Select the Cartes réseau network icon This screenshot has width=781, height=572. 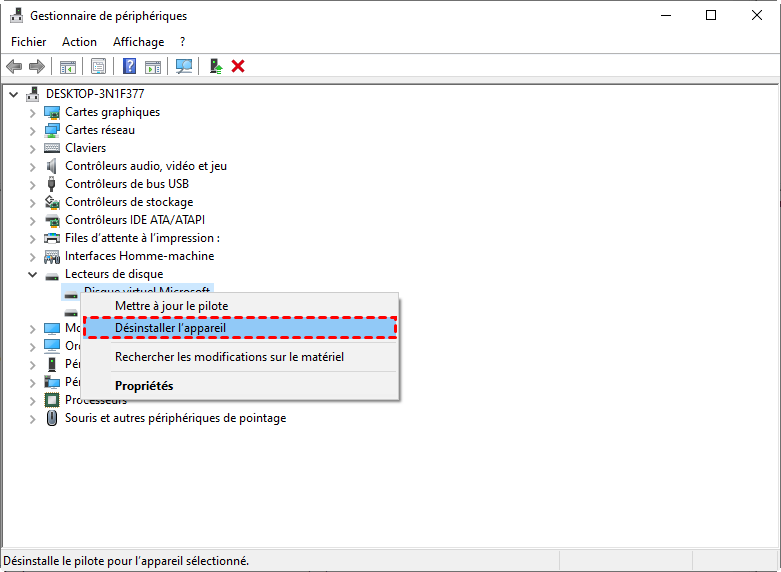[52, 130]
